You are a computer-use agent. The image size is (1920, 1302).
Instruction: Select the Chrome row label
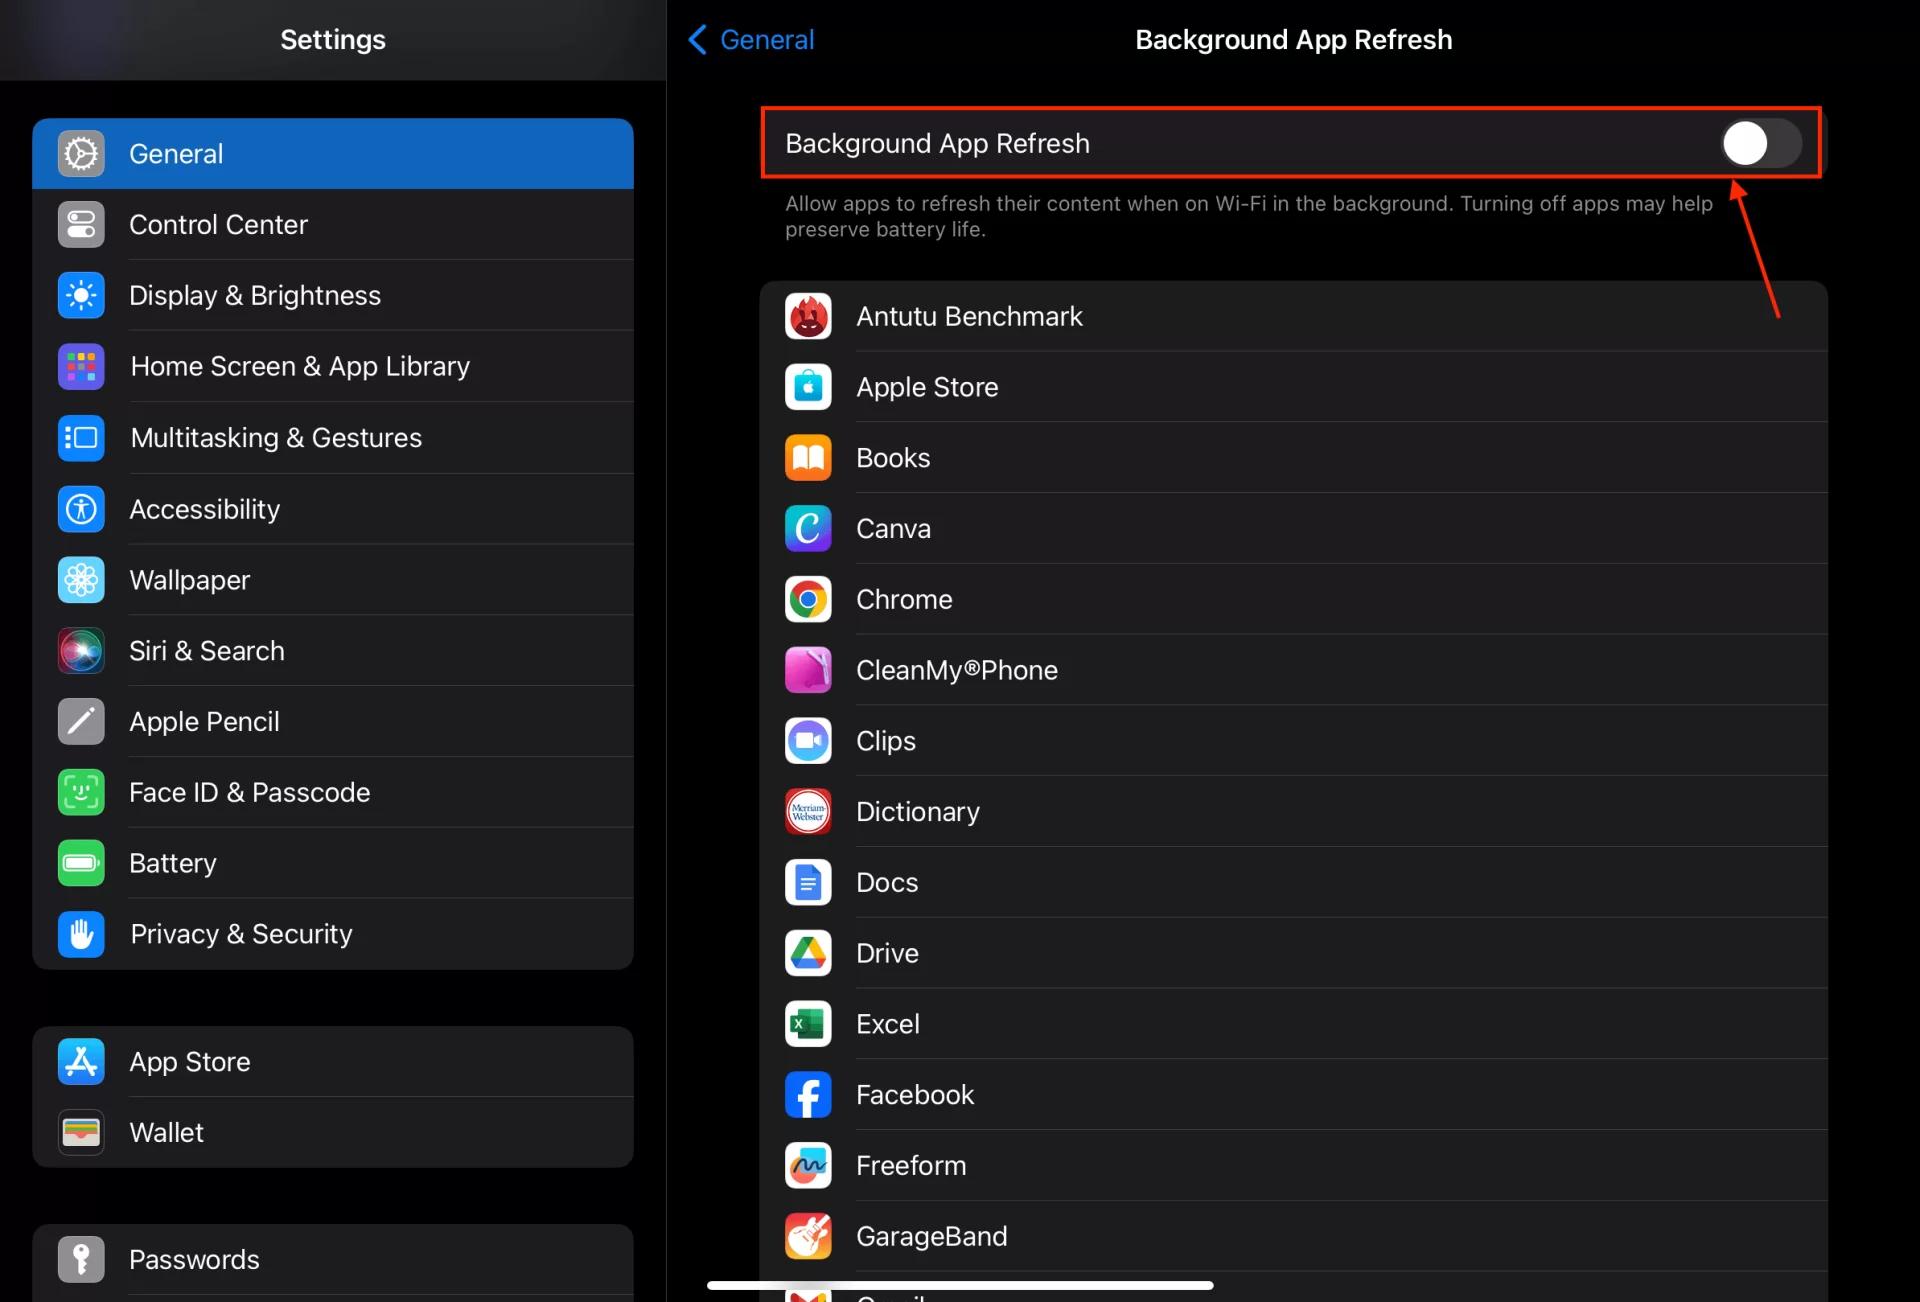(x=904, y=600)
